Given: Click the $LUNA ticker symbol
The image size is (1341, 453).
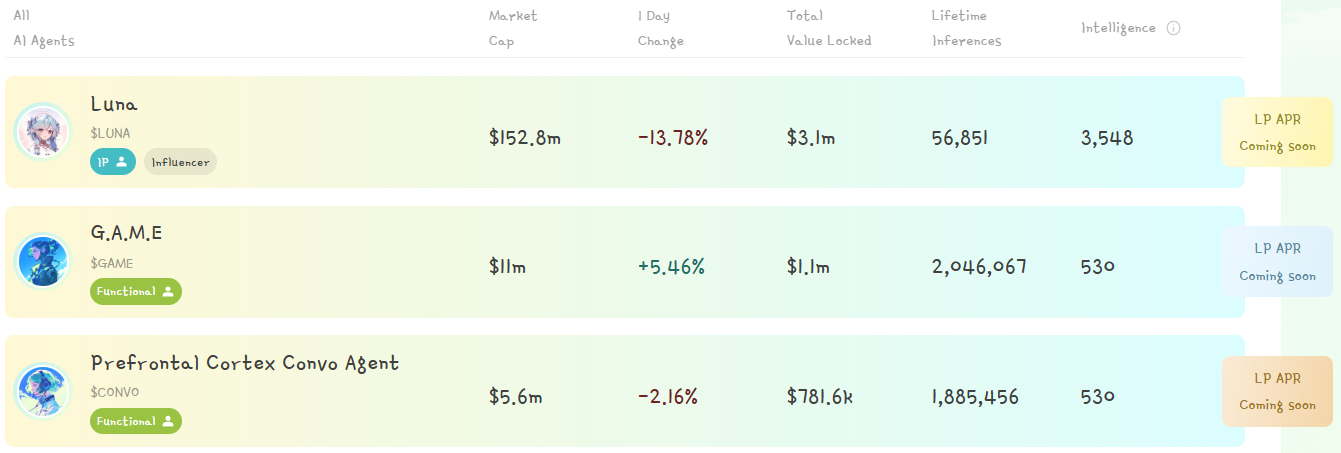Looking at the screenshot, I should 110,133.
